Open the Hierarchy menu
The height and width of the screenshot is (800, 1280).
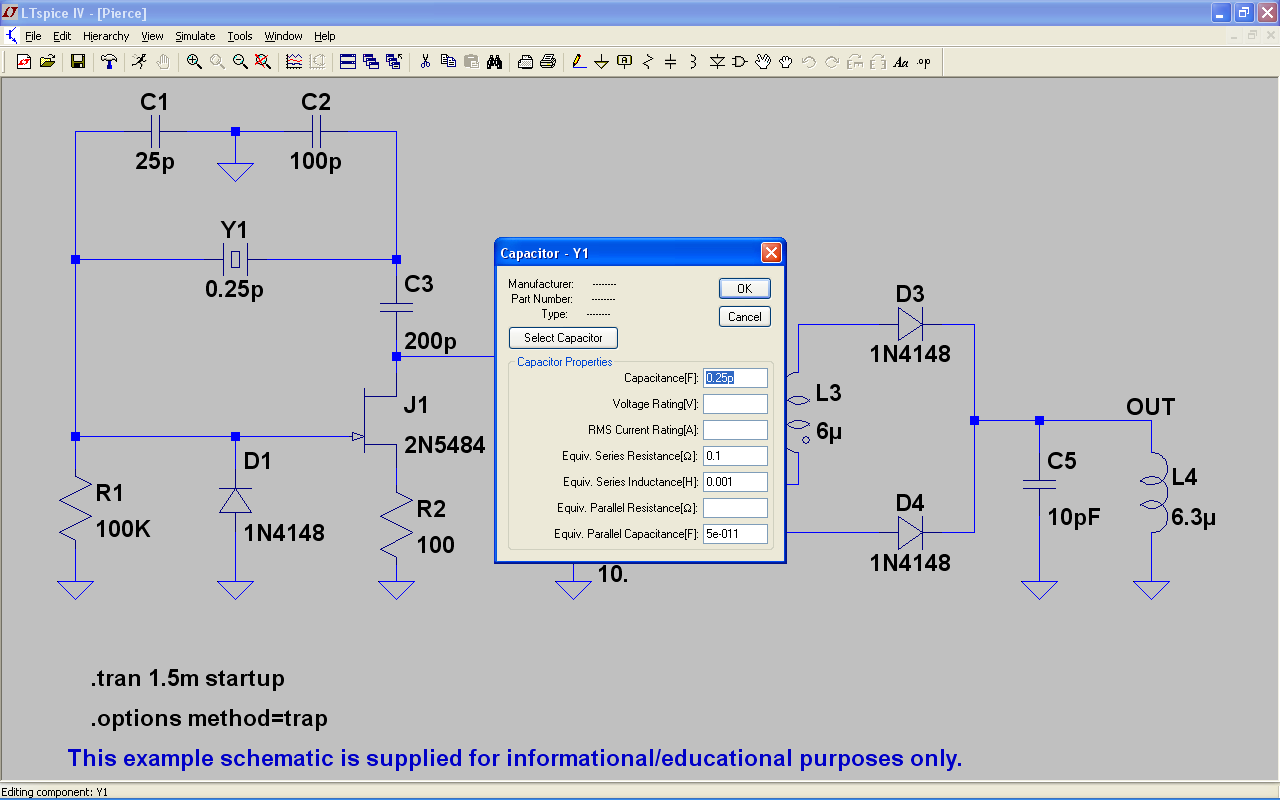106,36
